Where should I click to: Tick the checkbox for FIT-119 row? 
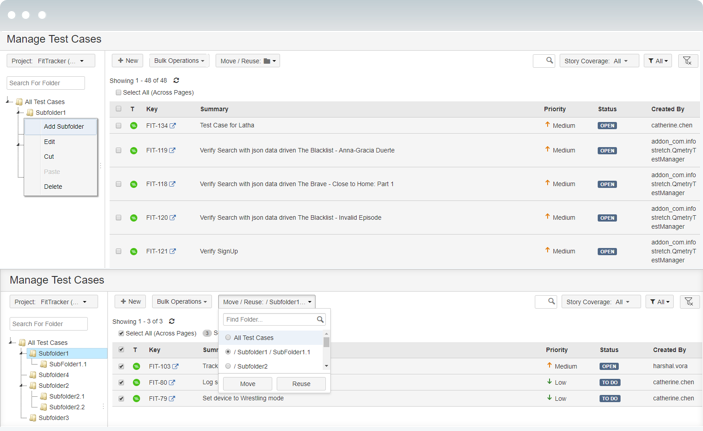[118, 150]
